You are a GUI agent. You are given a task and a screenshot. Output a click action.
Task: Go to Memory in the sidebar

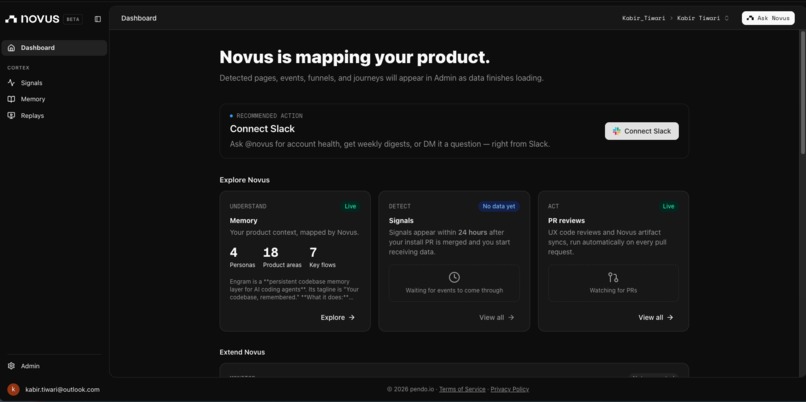(x=54, y=99)
